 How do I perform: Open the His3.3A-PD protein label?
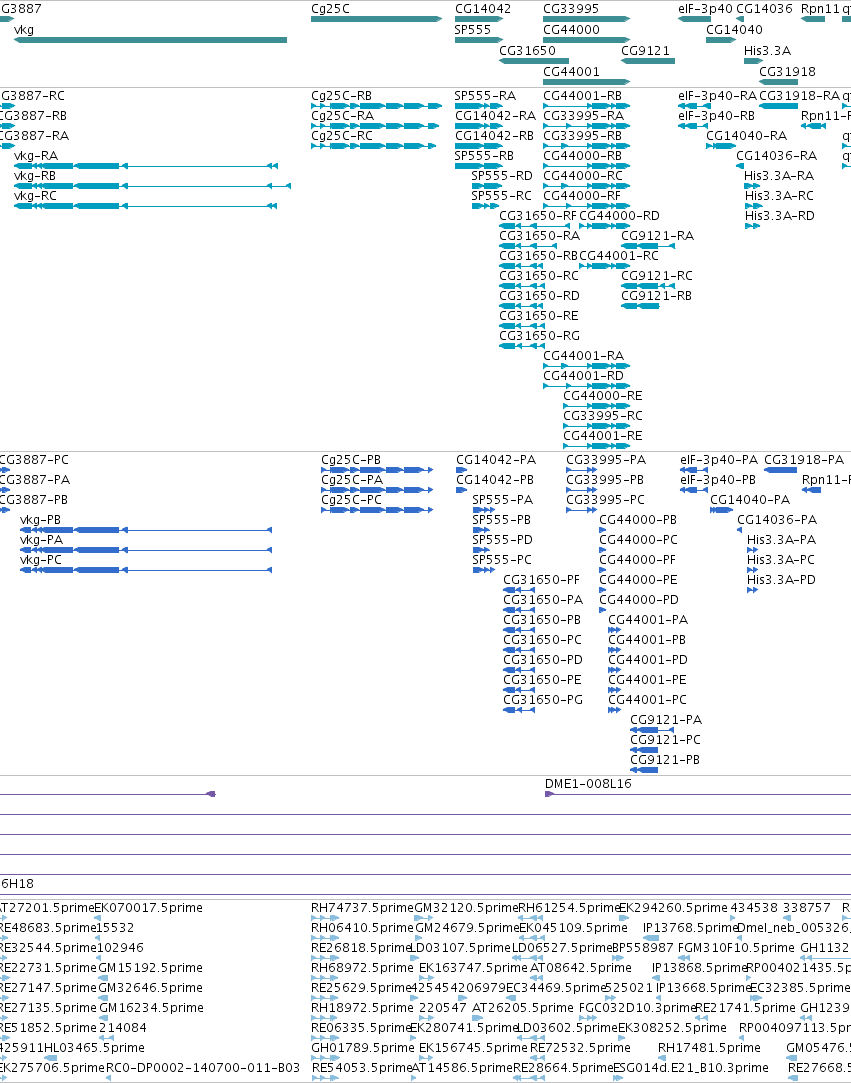(x=781, y=579)
